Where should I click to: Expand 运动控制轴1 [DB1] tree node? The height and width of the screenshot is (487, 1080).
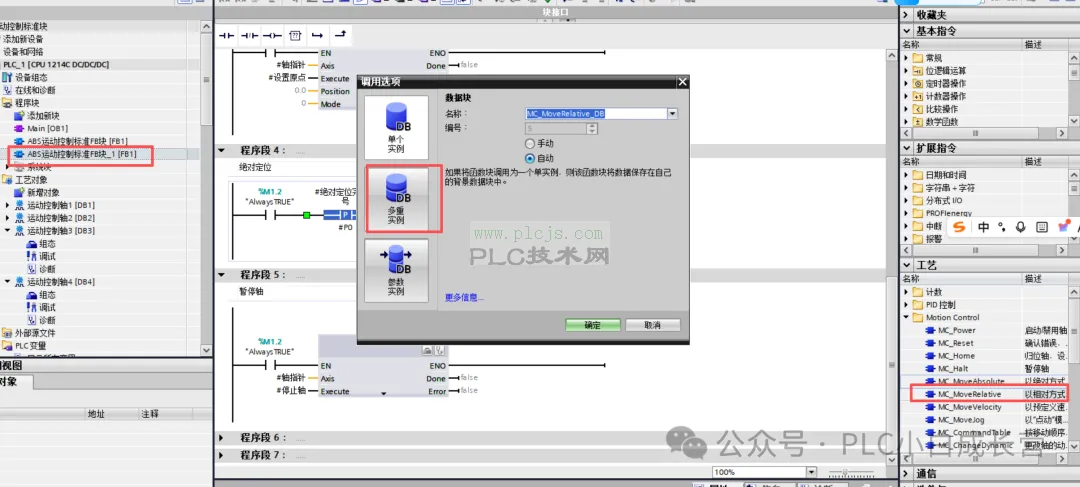click(8, 205)
